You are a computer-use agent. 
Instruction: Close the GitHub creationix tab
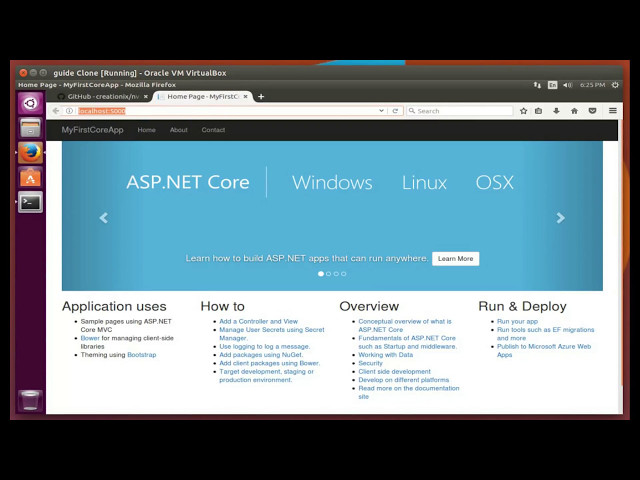pyautogui.click(x=146, y=97)
